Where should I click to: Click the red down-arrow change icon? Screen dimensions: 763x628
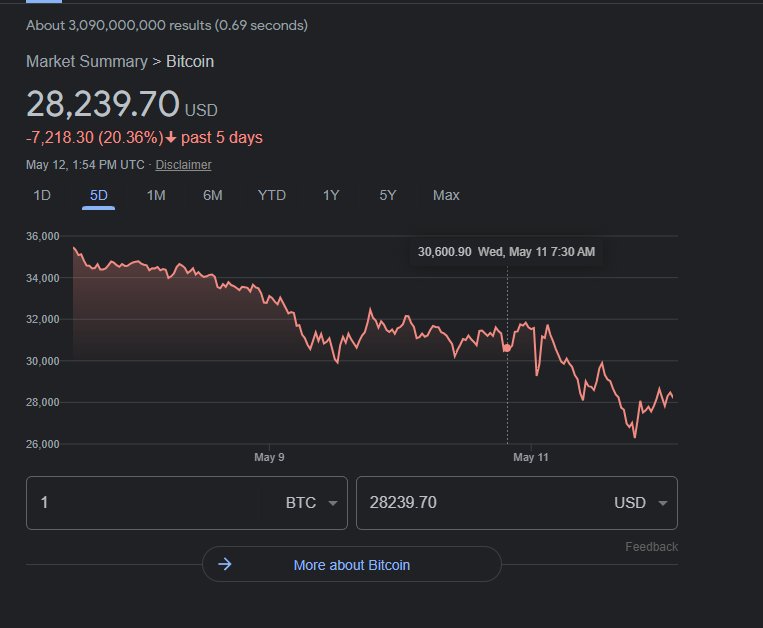pyautogui.click(x=170, y=138)
